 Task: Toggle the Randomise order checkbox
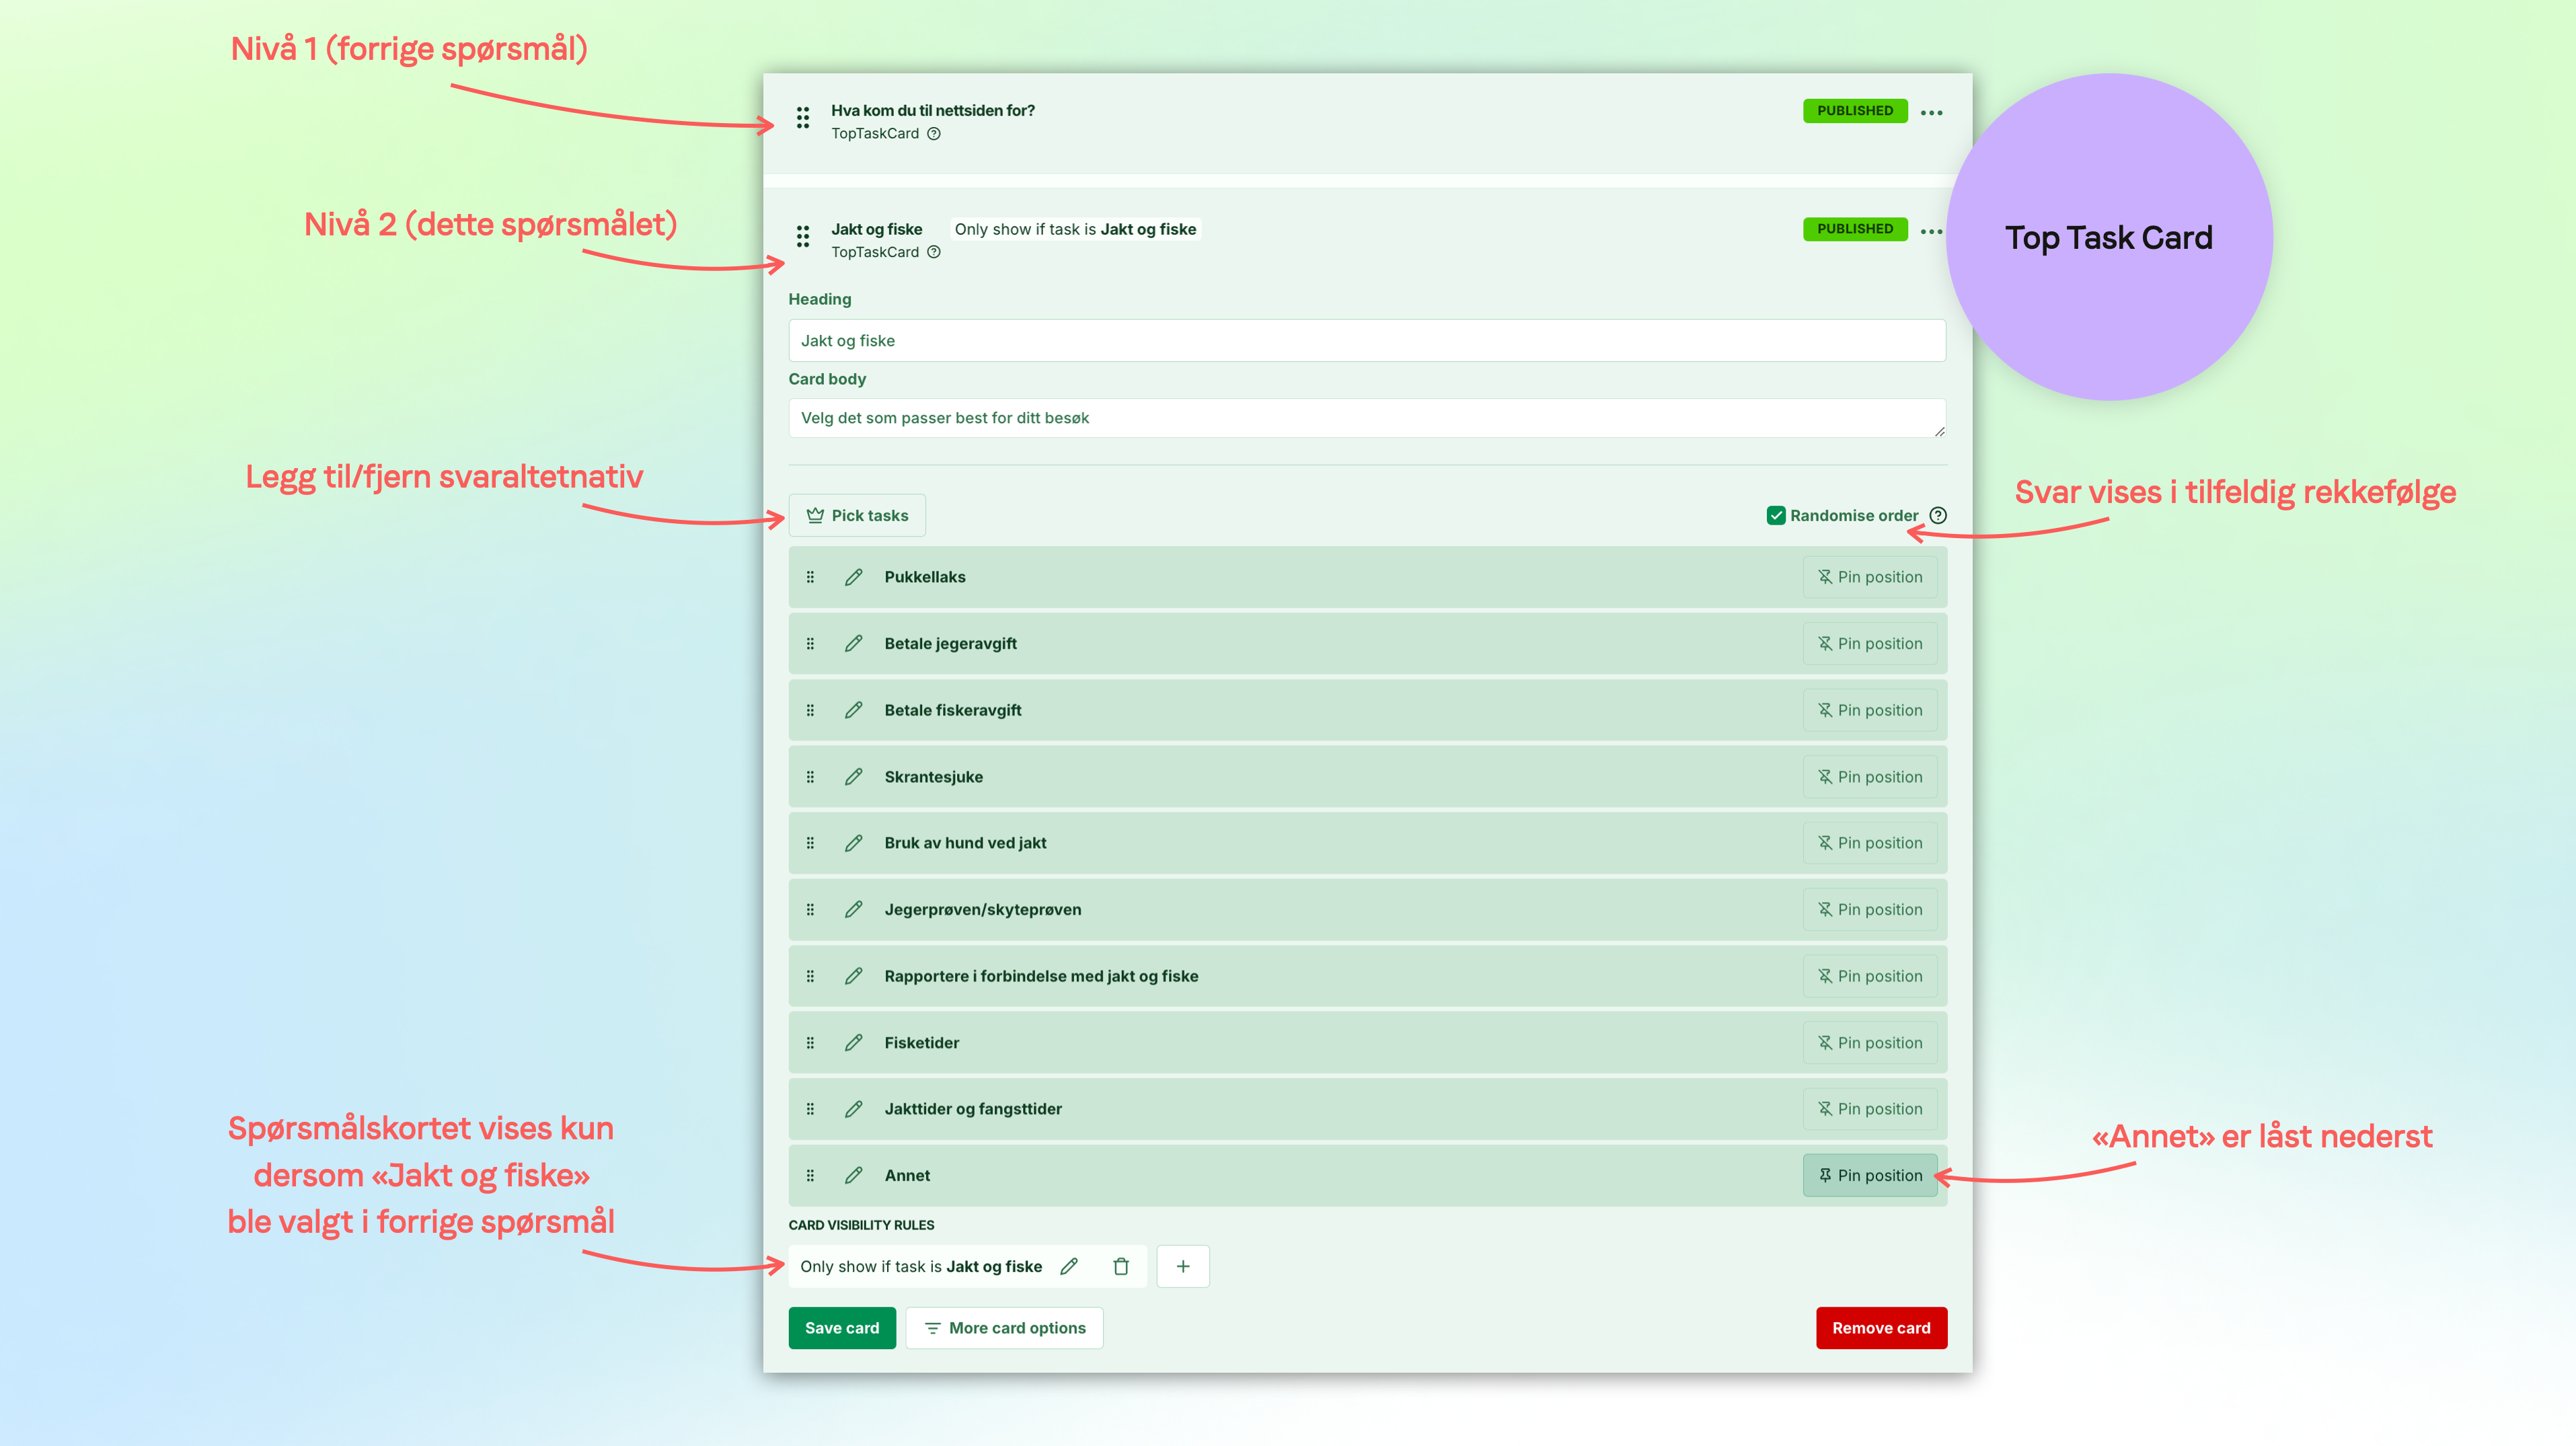tap(1775, 515)
